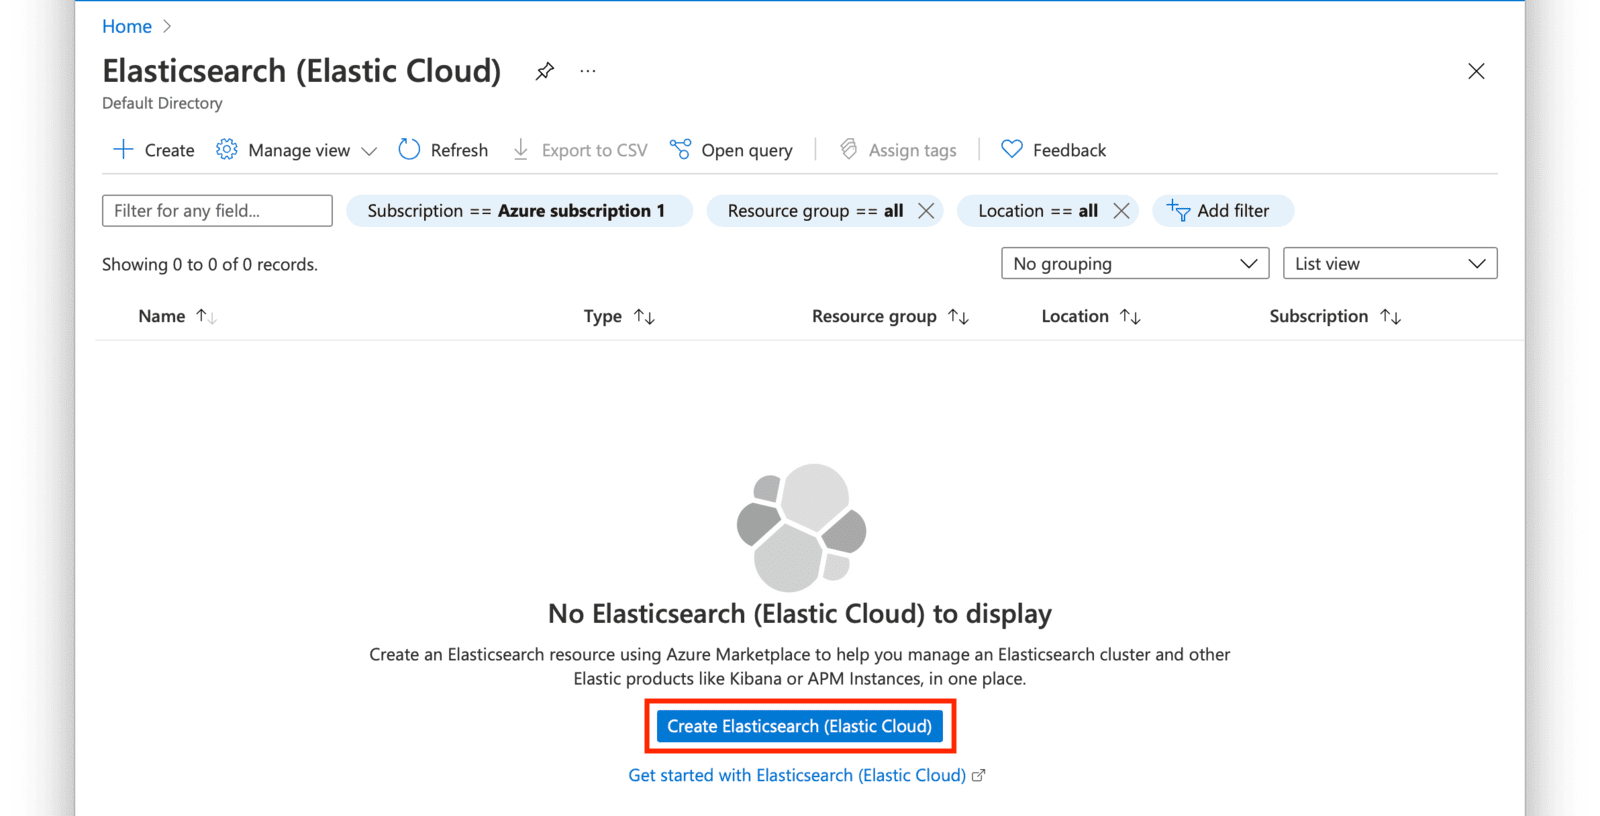
Task: Click the Open query graph icon
Action: point(680,149)
